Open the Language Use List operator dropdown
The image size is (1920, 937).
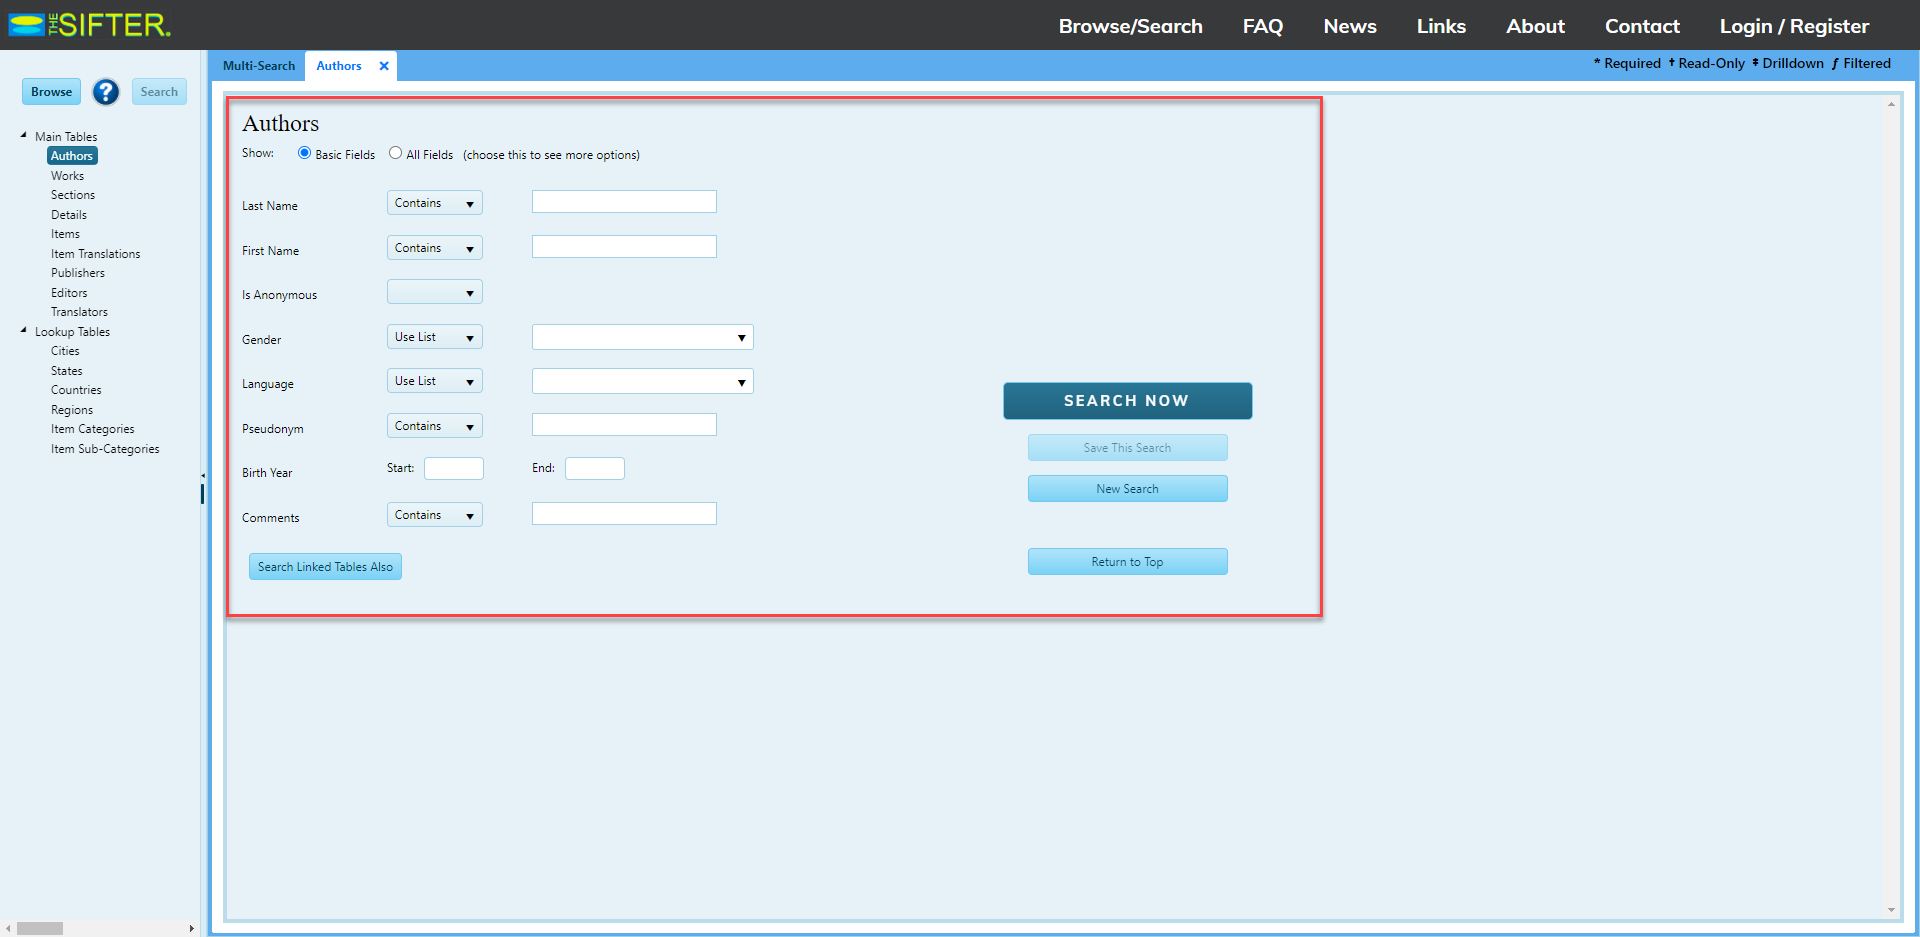pyautogui.click(x=434, y=381)
